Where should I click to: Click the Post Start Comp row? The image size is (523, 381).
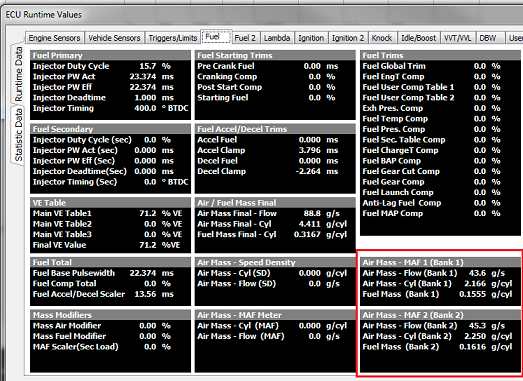(x=275, y=87)
